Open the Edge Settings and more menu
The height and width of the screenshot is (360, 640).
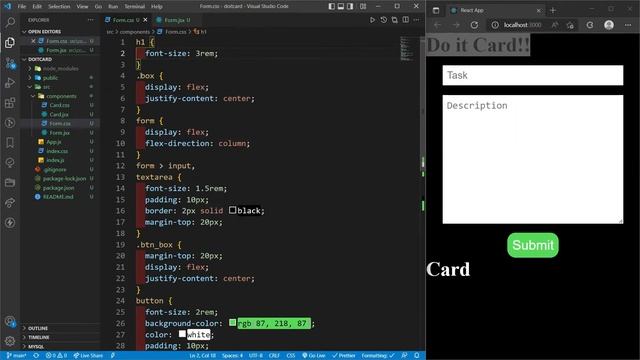(628, 25)
